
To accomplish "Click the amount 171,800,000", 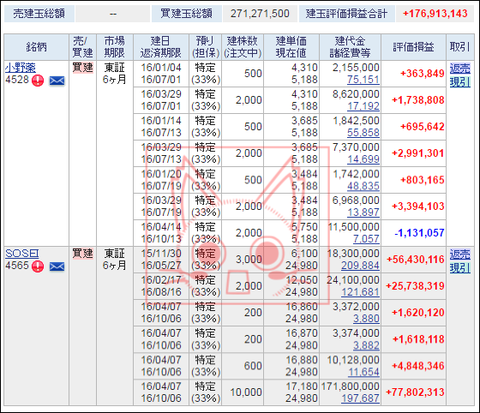I will 350,386.
